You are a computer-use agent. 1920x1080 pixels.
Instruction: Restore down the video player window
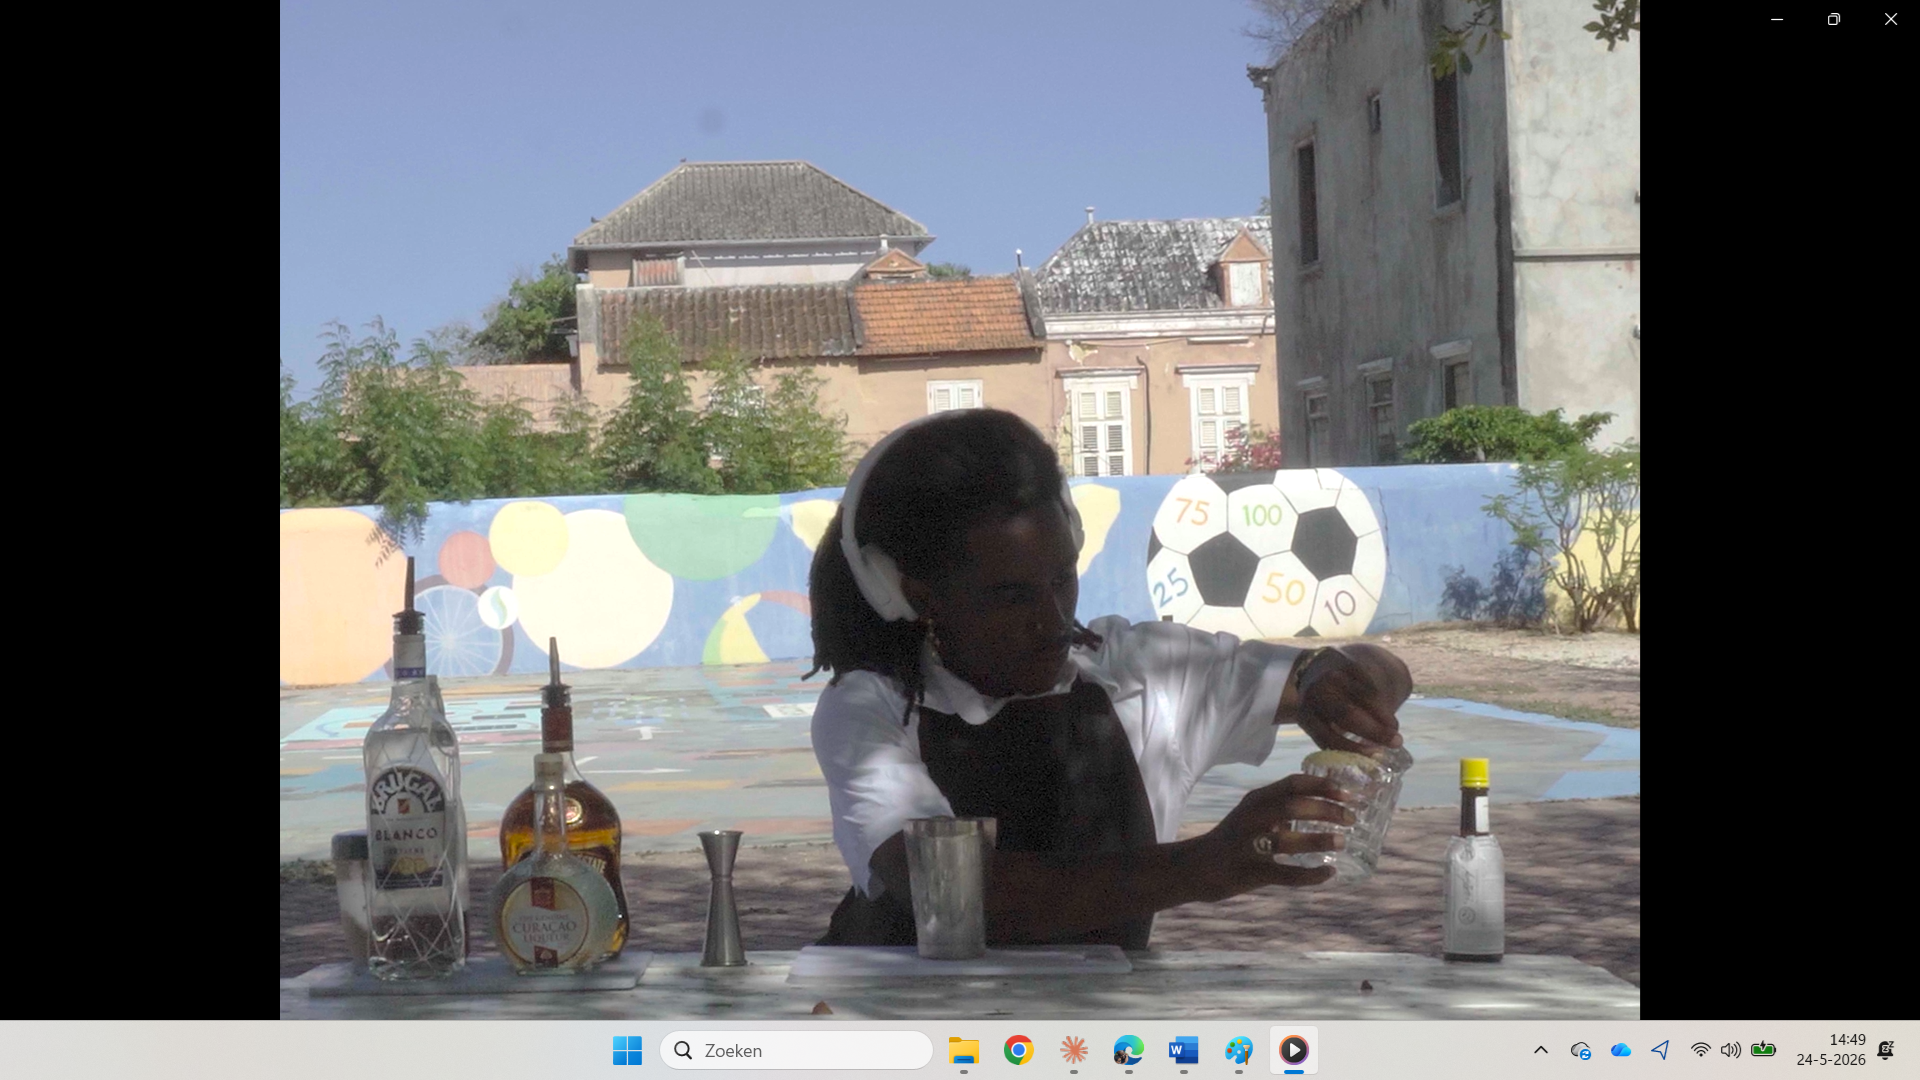[x=1834, y=19]
